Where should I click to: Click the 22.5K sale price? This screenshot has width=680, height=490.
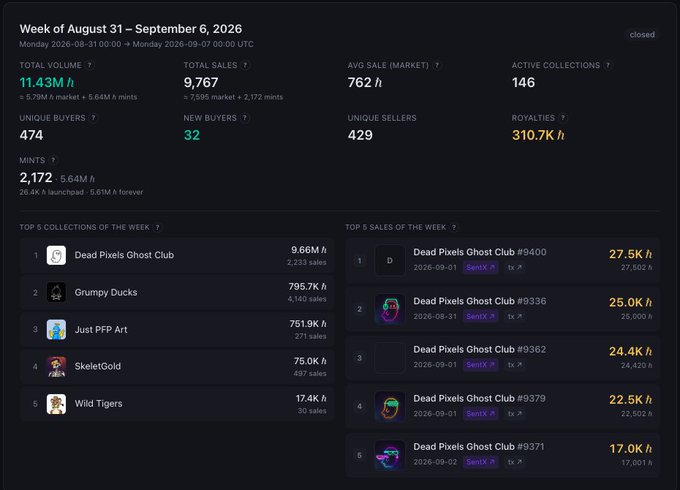pyautogui.click(x=630, y=399)
